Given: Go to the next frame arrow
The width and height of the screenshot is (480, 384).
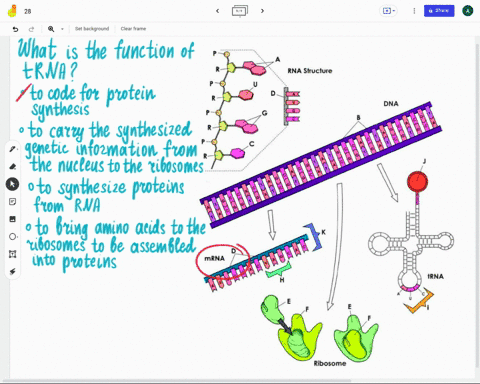Looking at the screenshot, I should [262, 11].
